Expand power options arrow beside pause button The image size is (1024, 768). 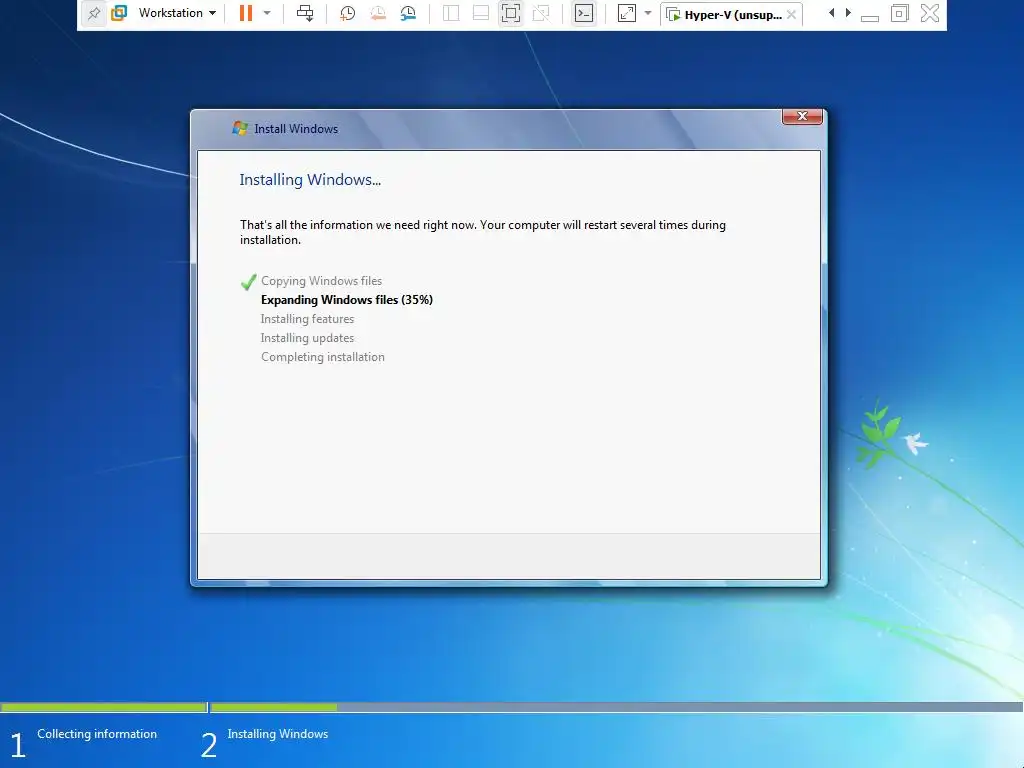(266, 13)
